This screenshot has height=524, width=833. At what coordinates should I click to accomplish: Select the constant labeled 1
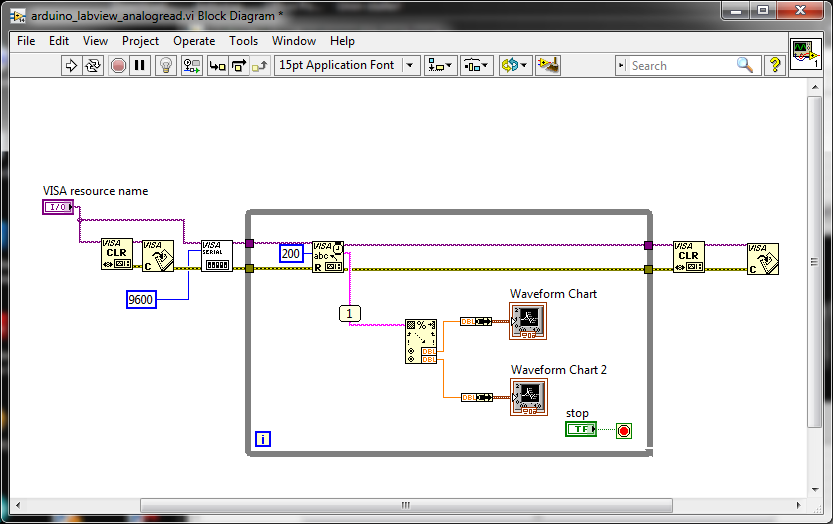click(350, 314)
